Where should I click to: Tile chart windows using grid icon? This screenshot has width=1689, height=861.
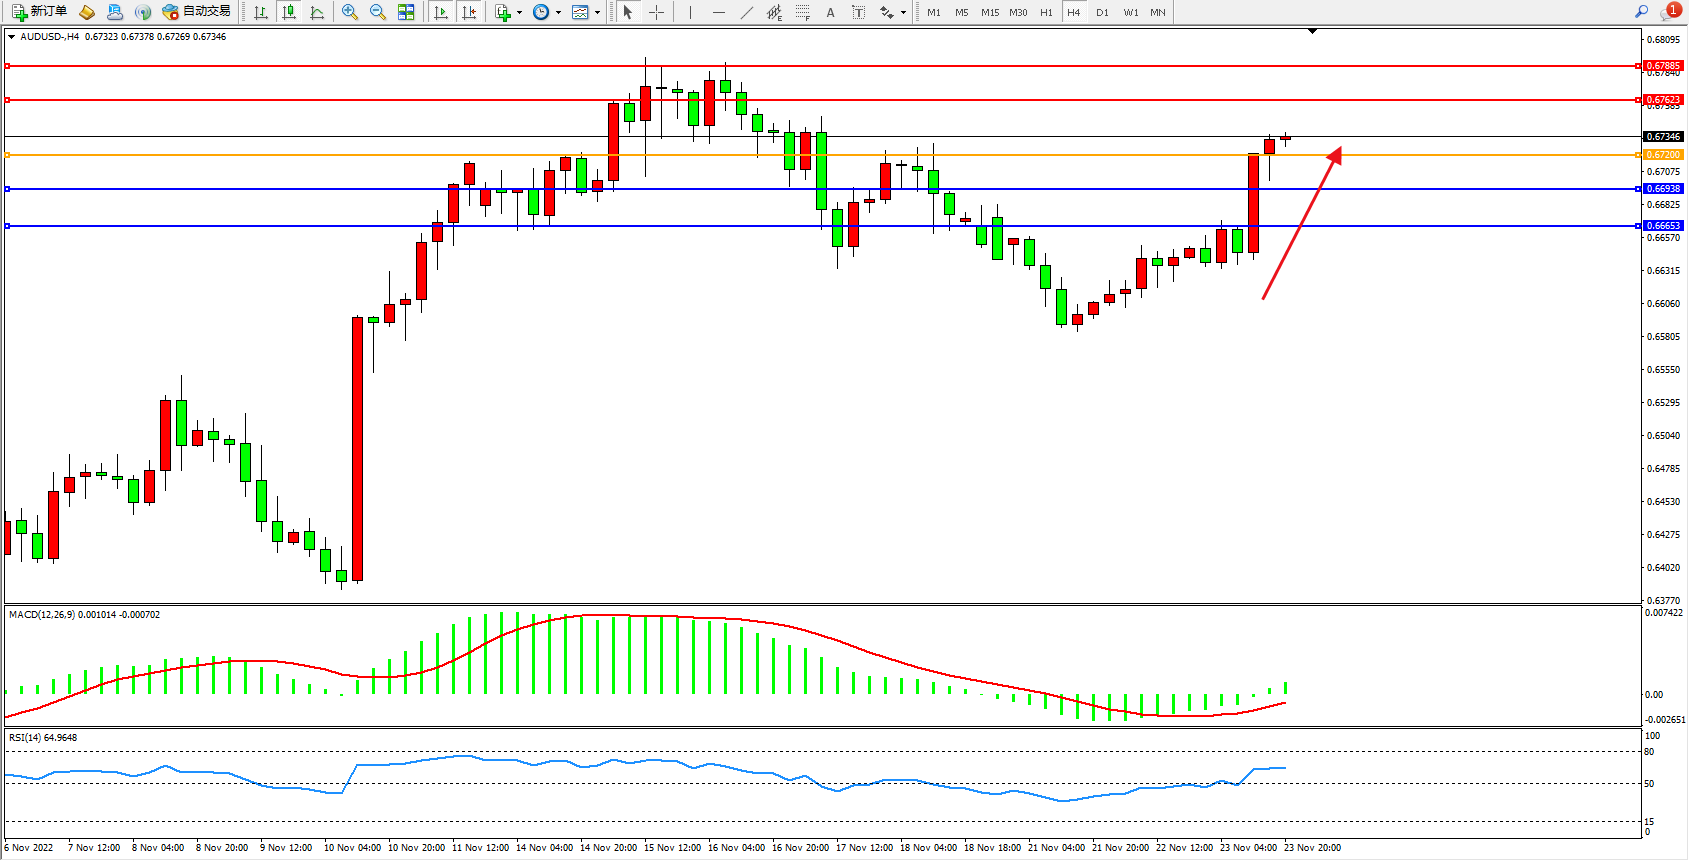pos(406,12)
